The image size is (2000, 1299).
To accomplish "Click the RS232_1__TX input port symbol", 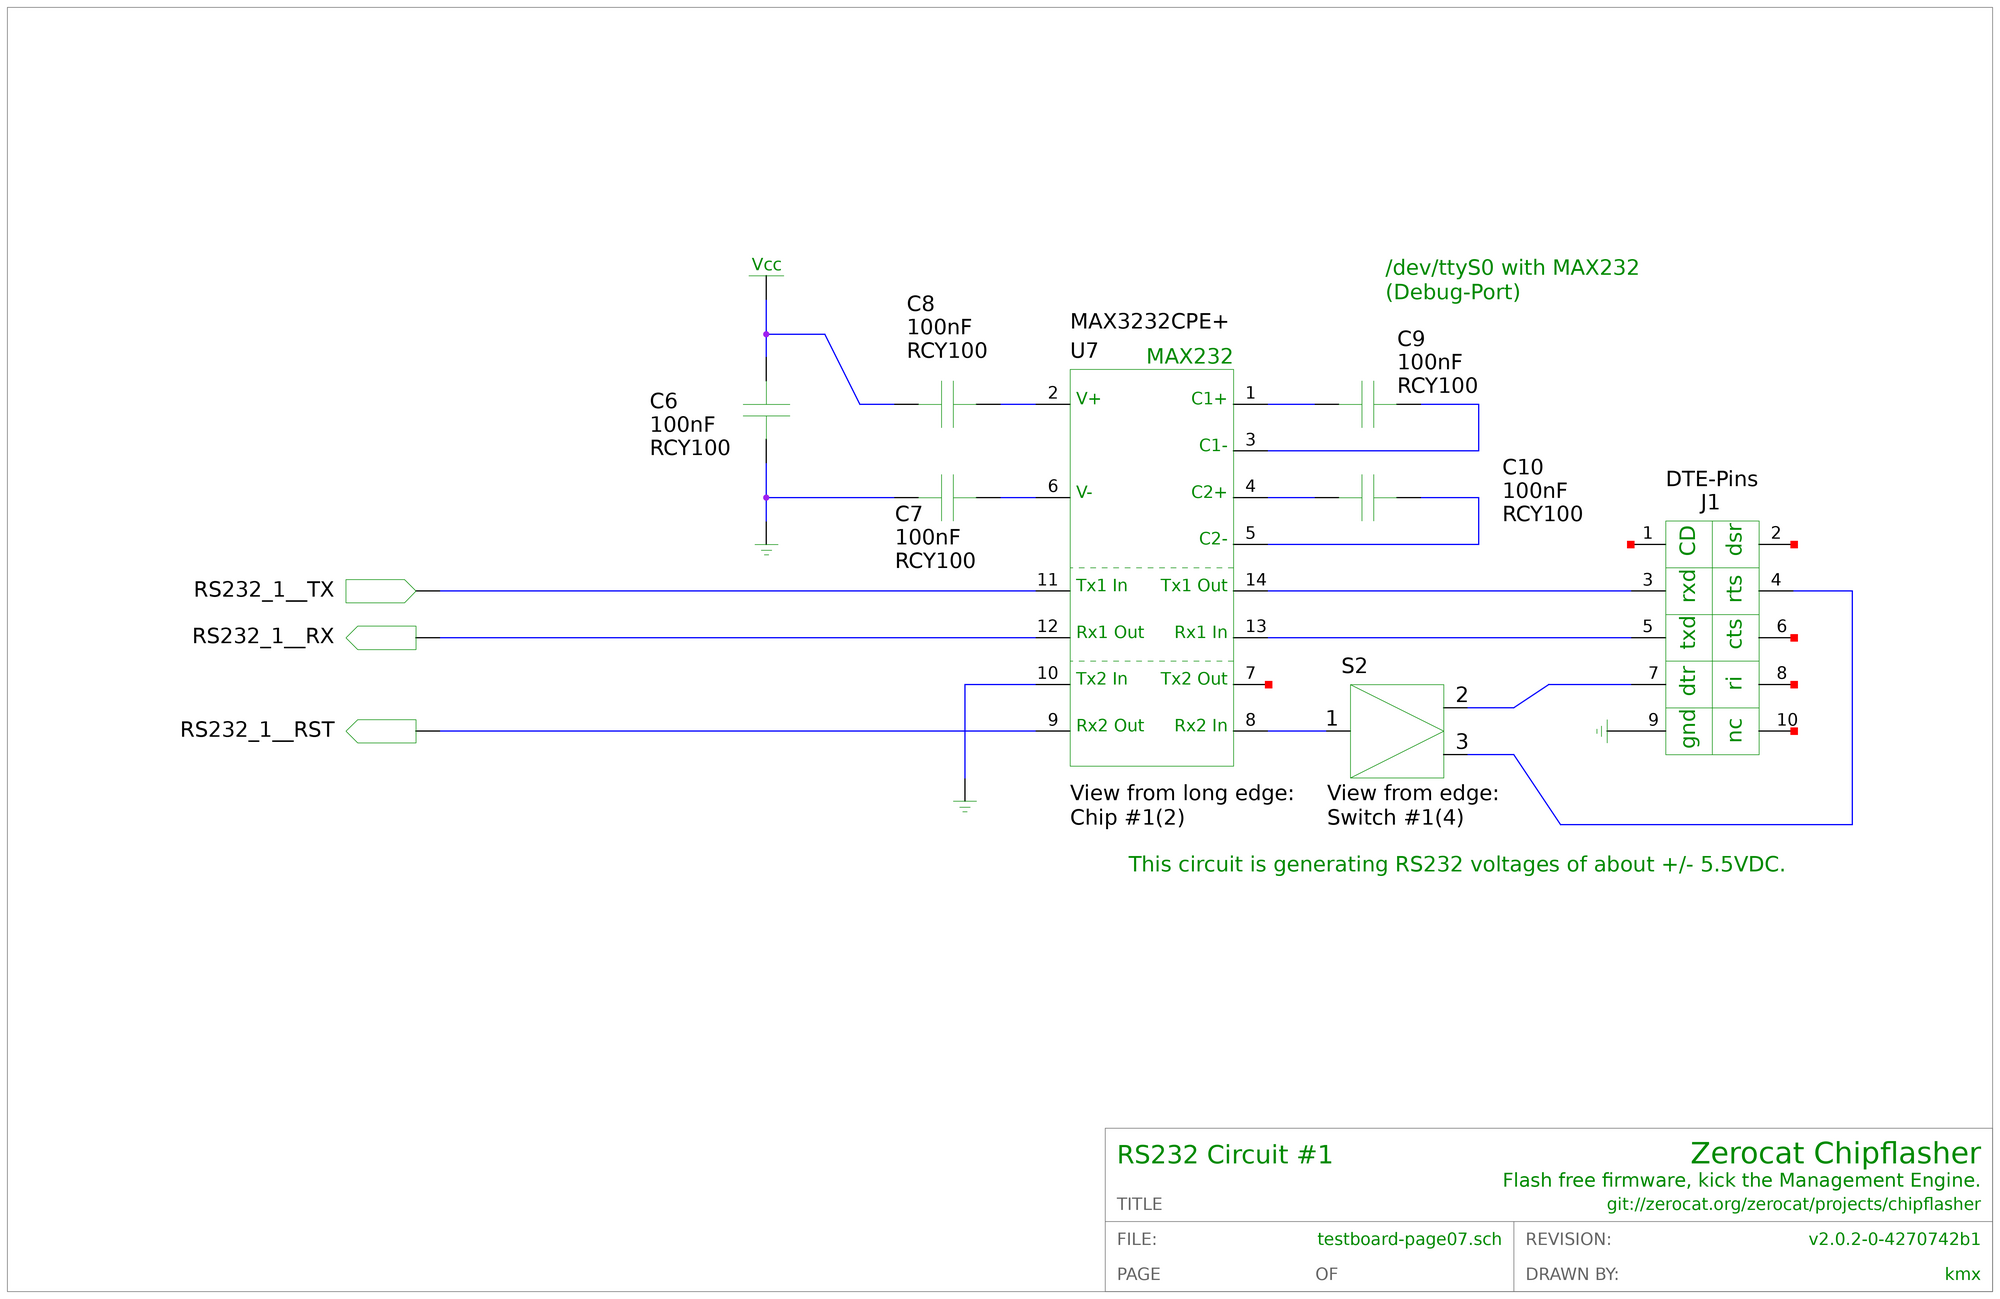I will click(381, 591).
